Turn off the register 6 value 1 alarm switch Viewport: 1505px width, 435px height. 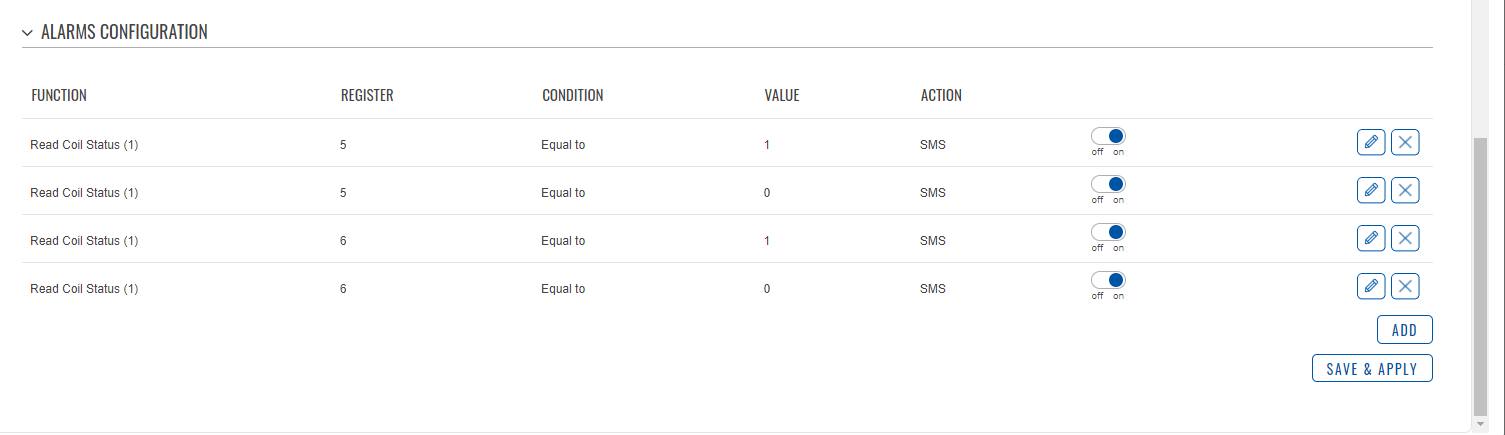click(x=1108, y=232)
